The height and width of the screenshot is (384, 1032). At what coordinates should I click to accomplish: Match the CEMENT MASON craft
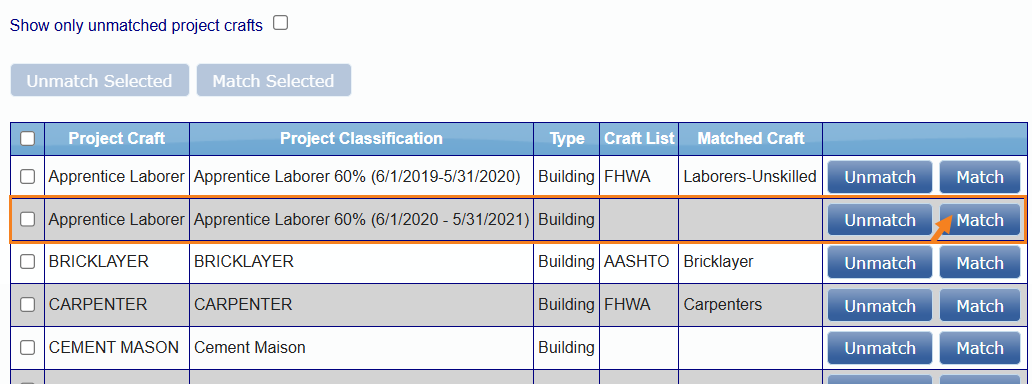click(980, 348)
